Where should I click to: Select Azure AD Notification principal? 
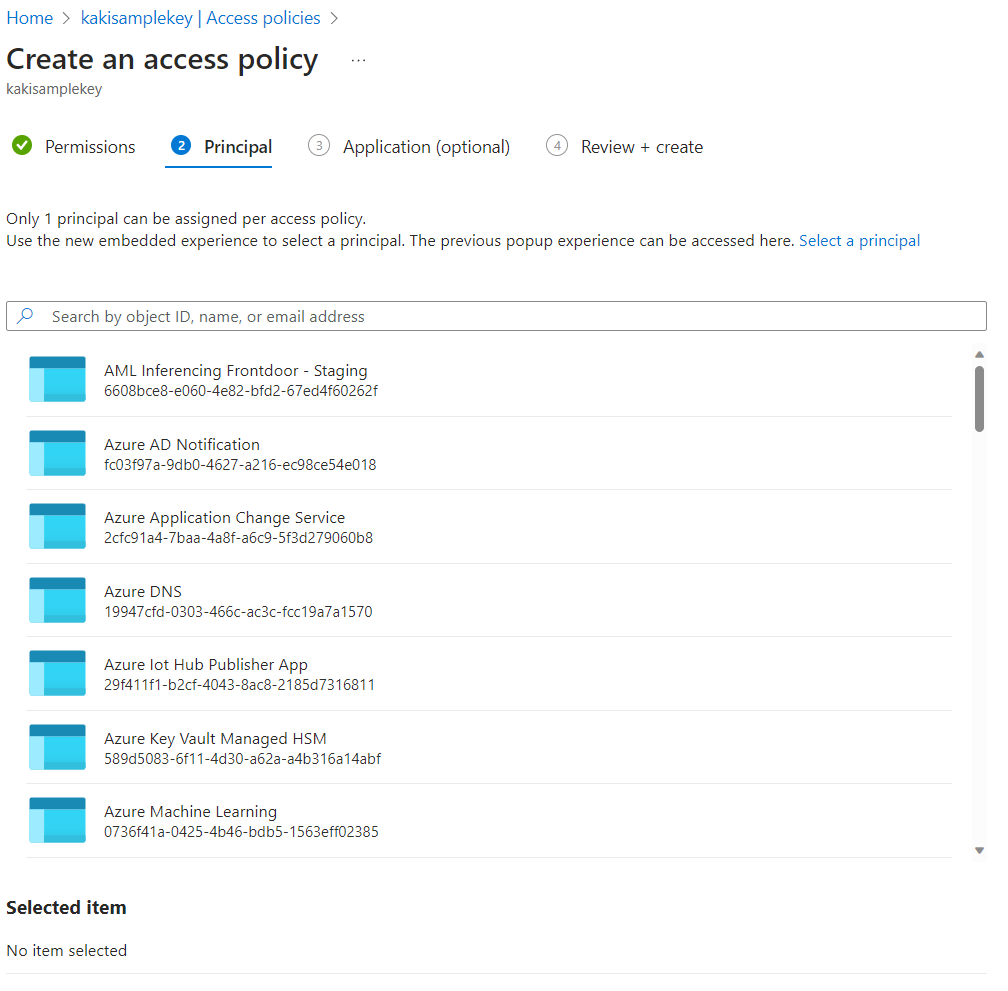489,454
